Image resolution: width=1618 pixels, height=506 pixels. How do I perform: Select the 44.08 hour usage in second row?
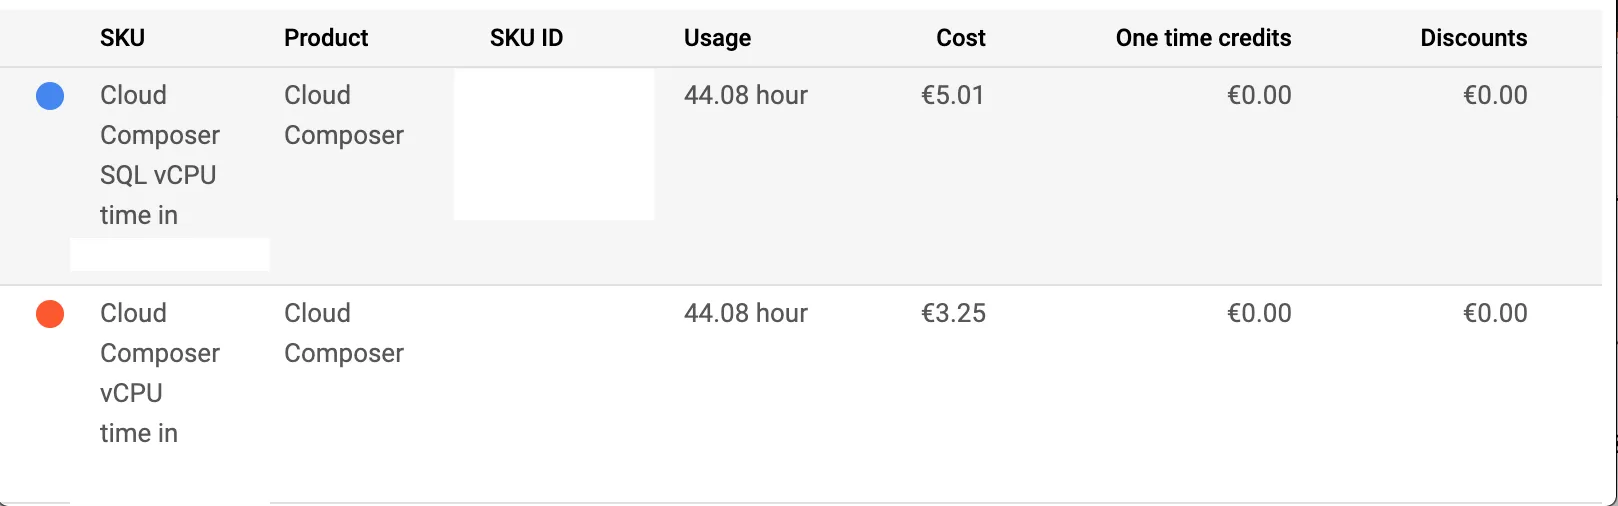point(745,314)
